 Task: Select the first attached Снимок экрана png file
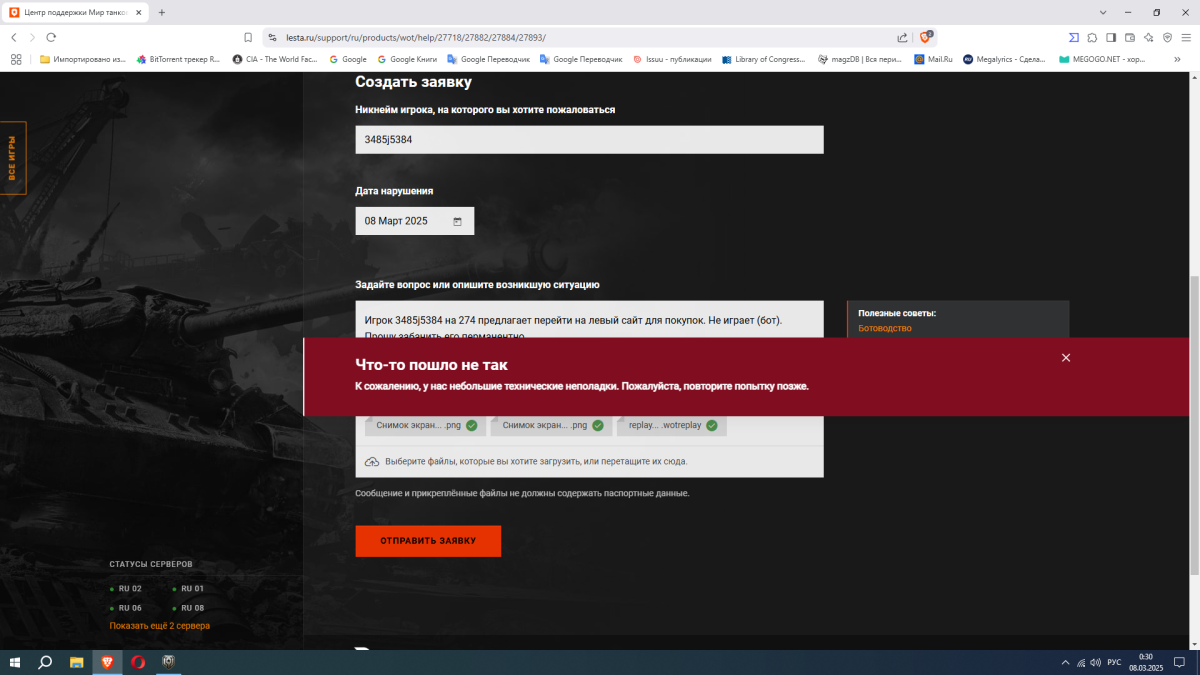click(425, 425)
